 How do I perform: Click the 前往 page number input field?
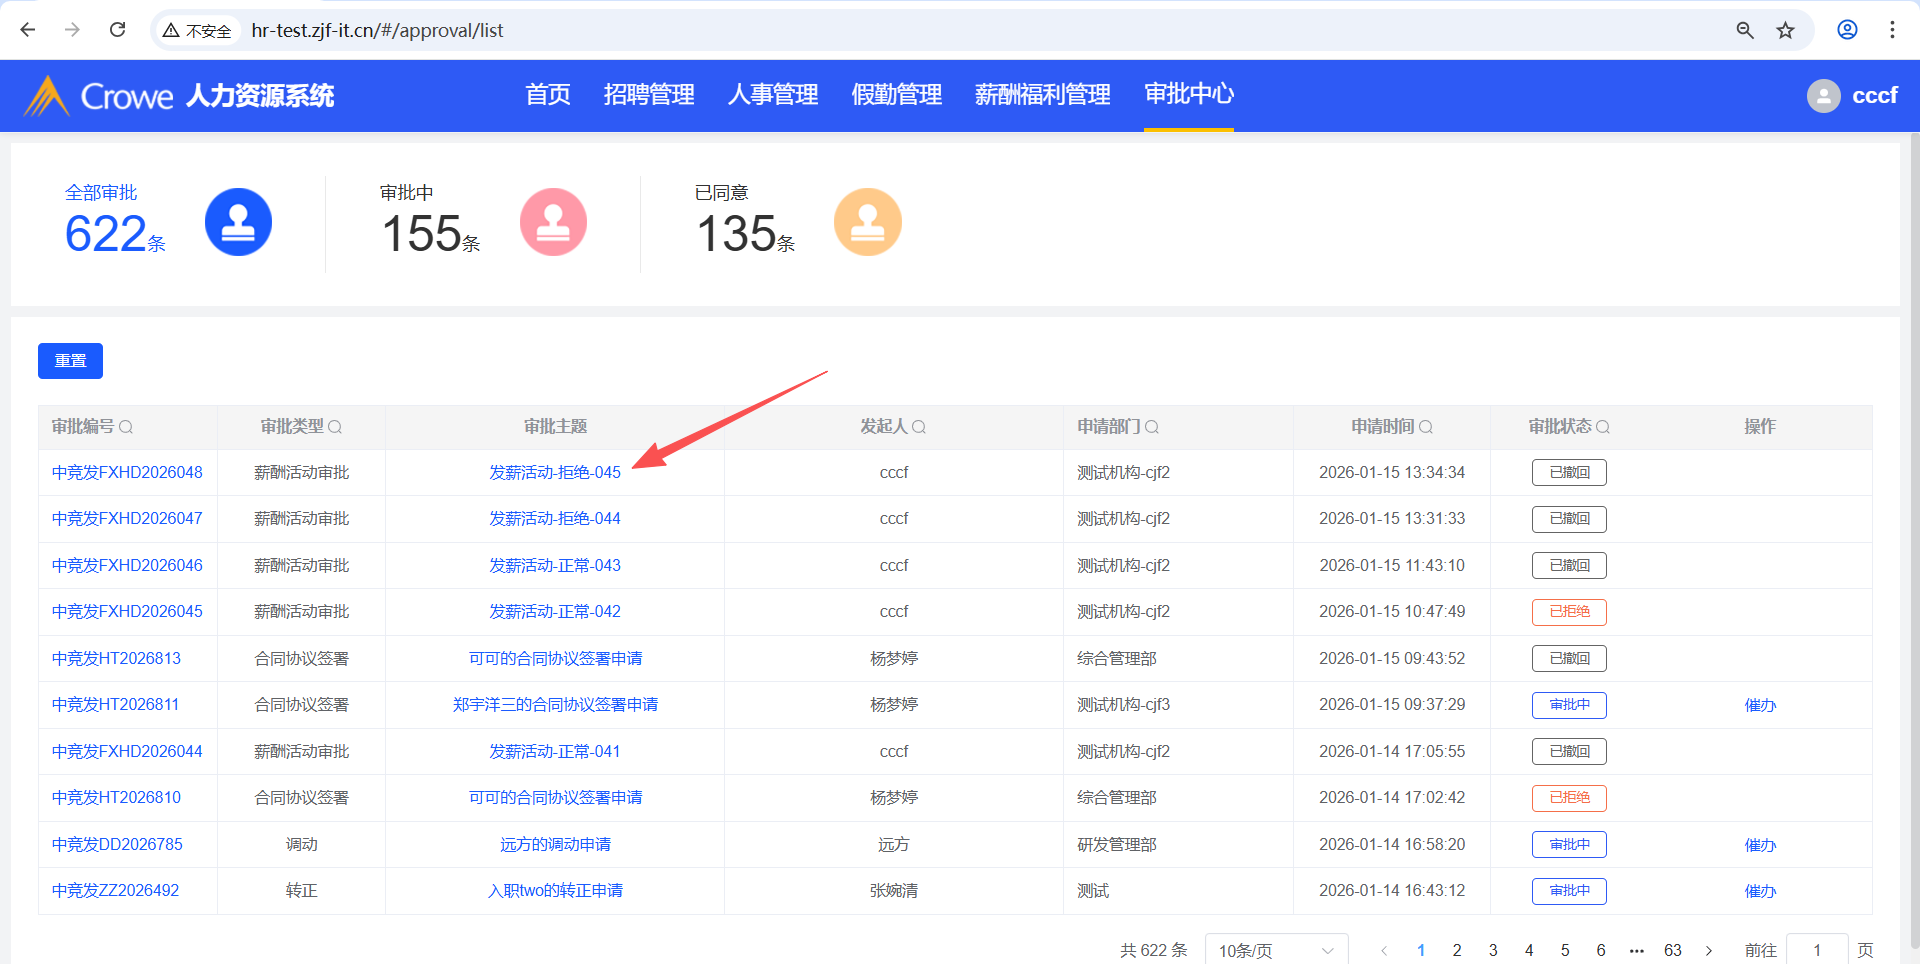(x=1816, y=950)
